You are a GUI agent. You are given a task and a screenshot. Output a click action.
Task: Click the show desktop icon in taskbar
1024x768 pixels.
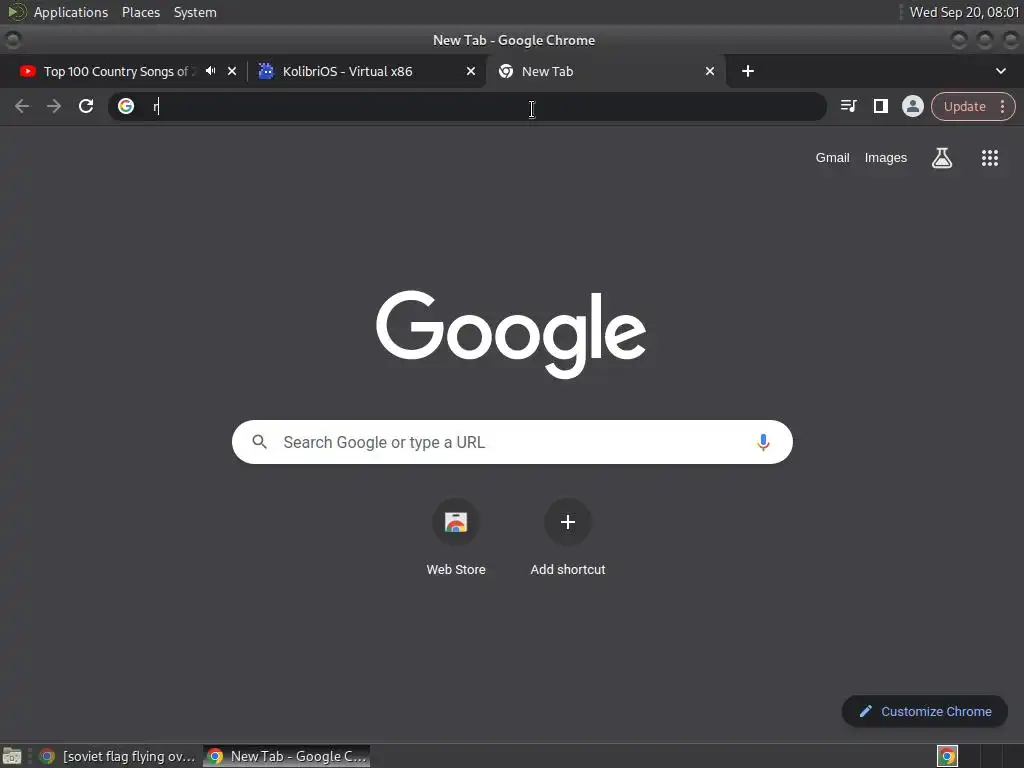click(x=12, y=756)
